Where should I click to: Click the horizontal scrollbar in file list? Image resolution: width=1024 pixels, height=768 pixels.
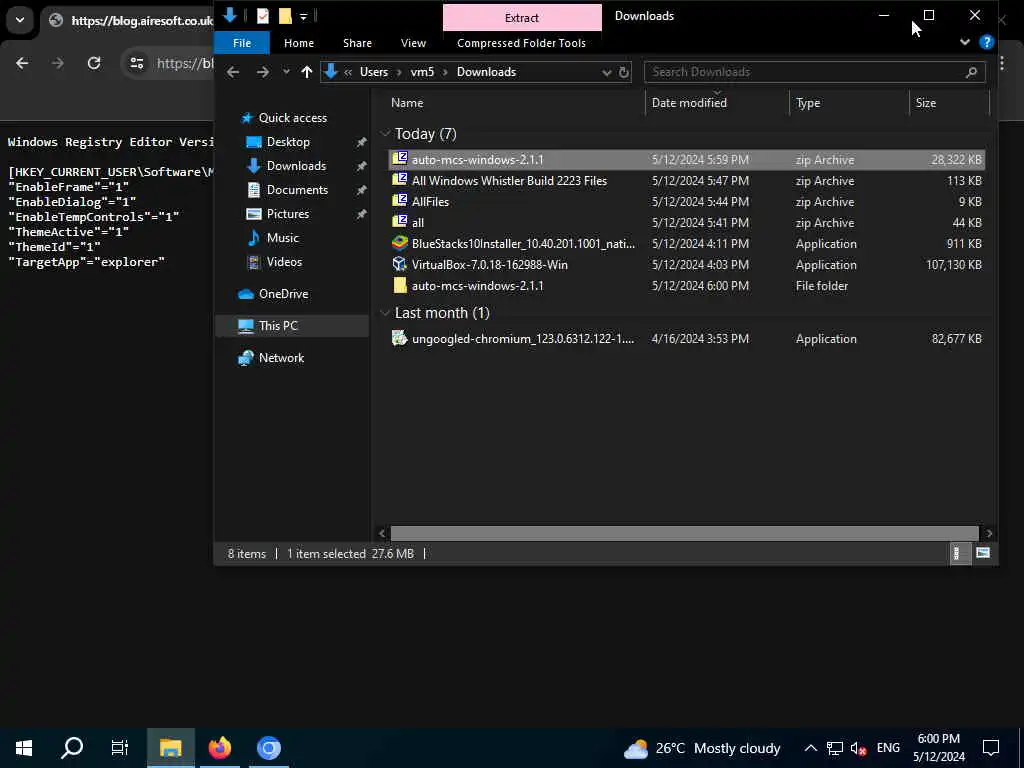click(684, 534)
